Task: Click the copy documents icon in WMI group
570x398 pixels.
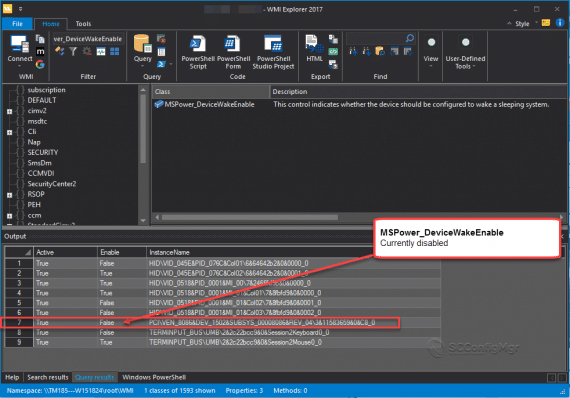Action: pos(40,39)
